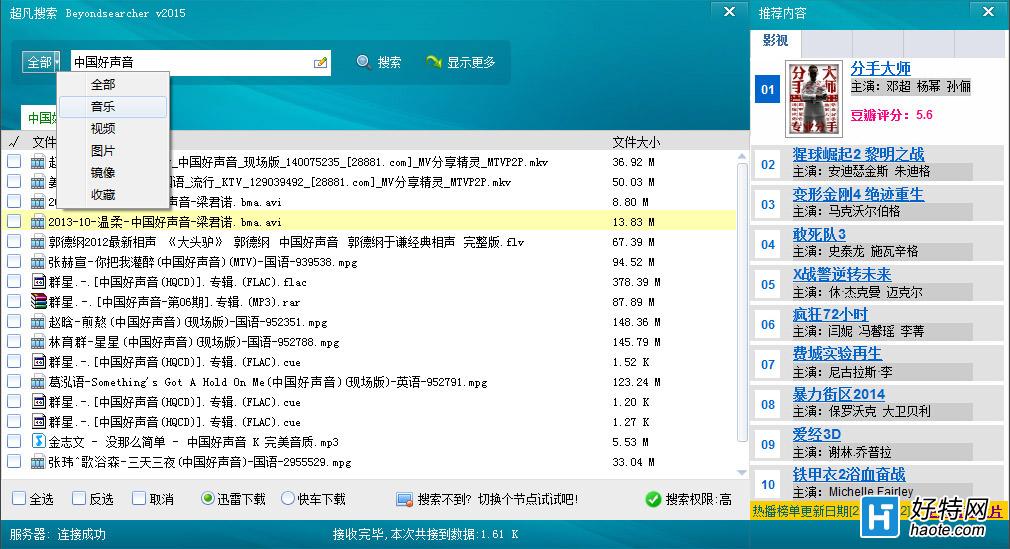Switch to the 影视 tab
This screenshot has height=549, width=1010.
776,41
